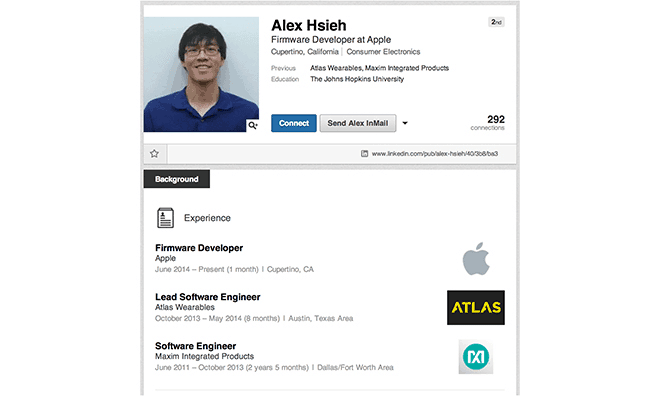Click the blue Connect button
660x396 pixels.
coord(294,123)
